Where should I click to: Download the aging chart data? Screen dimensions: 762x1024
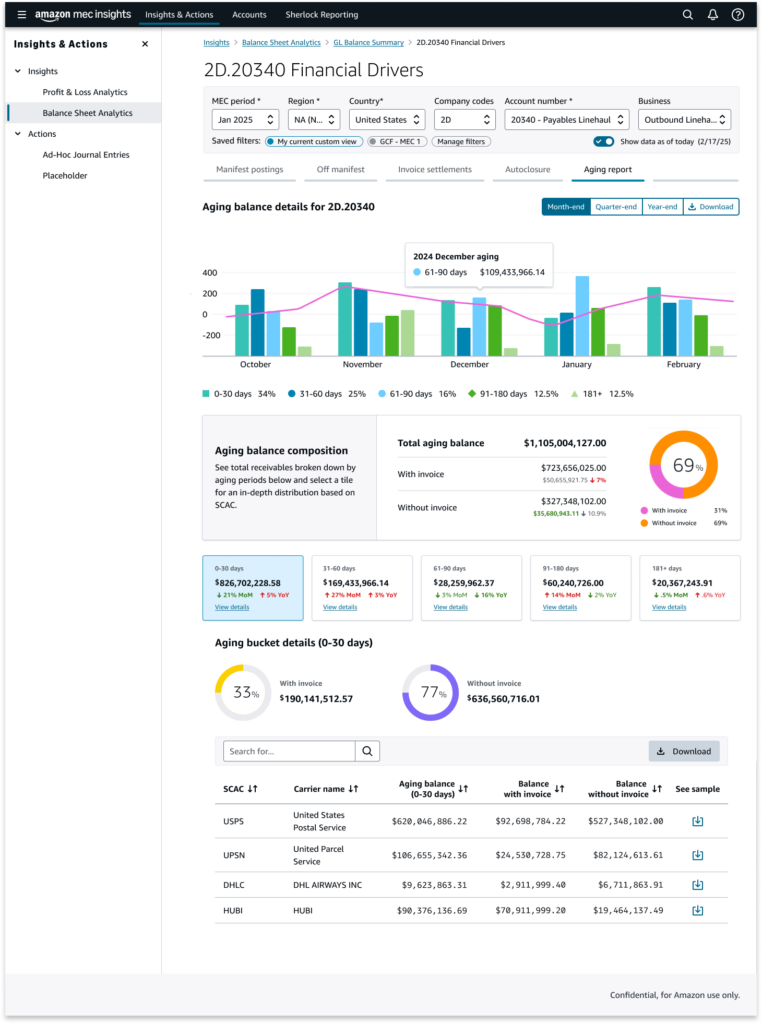711,206
